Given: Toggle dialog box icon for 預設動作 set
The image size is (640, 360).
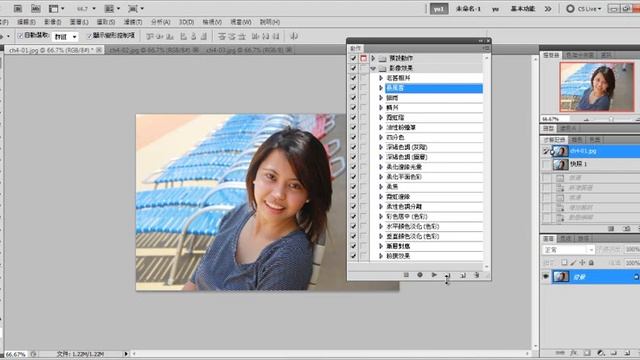Looking at the screenshot, I should 363,58.
